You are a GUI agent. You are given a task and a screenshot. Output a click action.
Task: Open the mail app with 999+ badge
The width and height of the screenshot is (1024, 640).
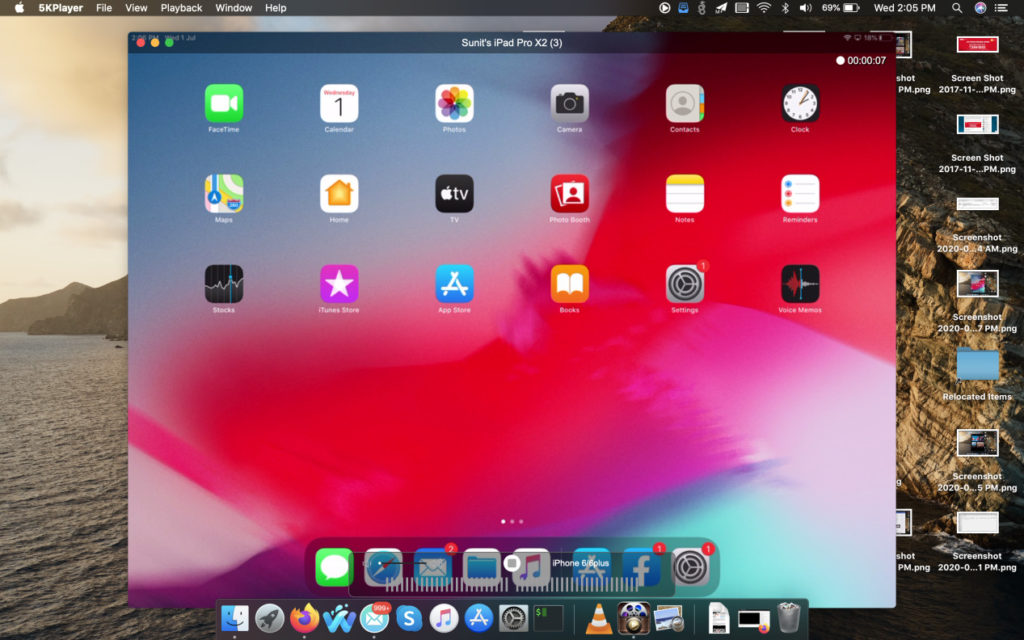(x=374, y=617)
